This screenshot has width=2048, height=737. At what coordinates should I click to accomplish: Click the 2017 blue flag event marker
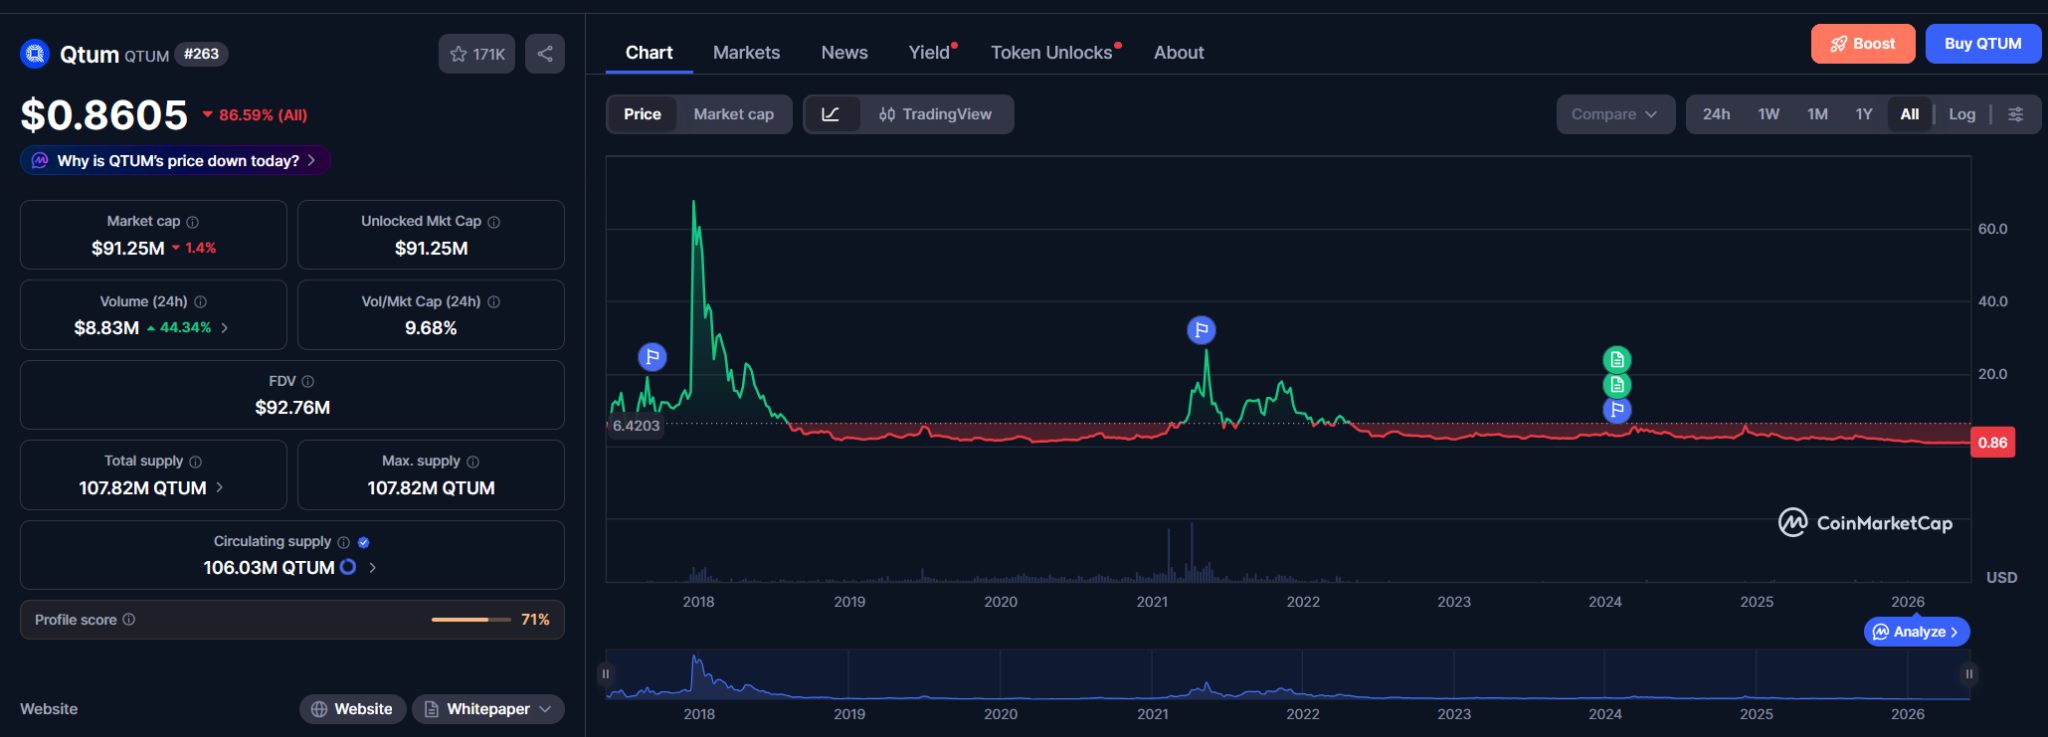coord(652,356)
